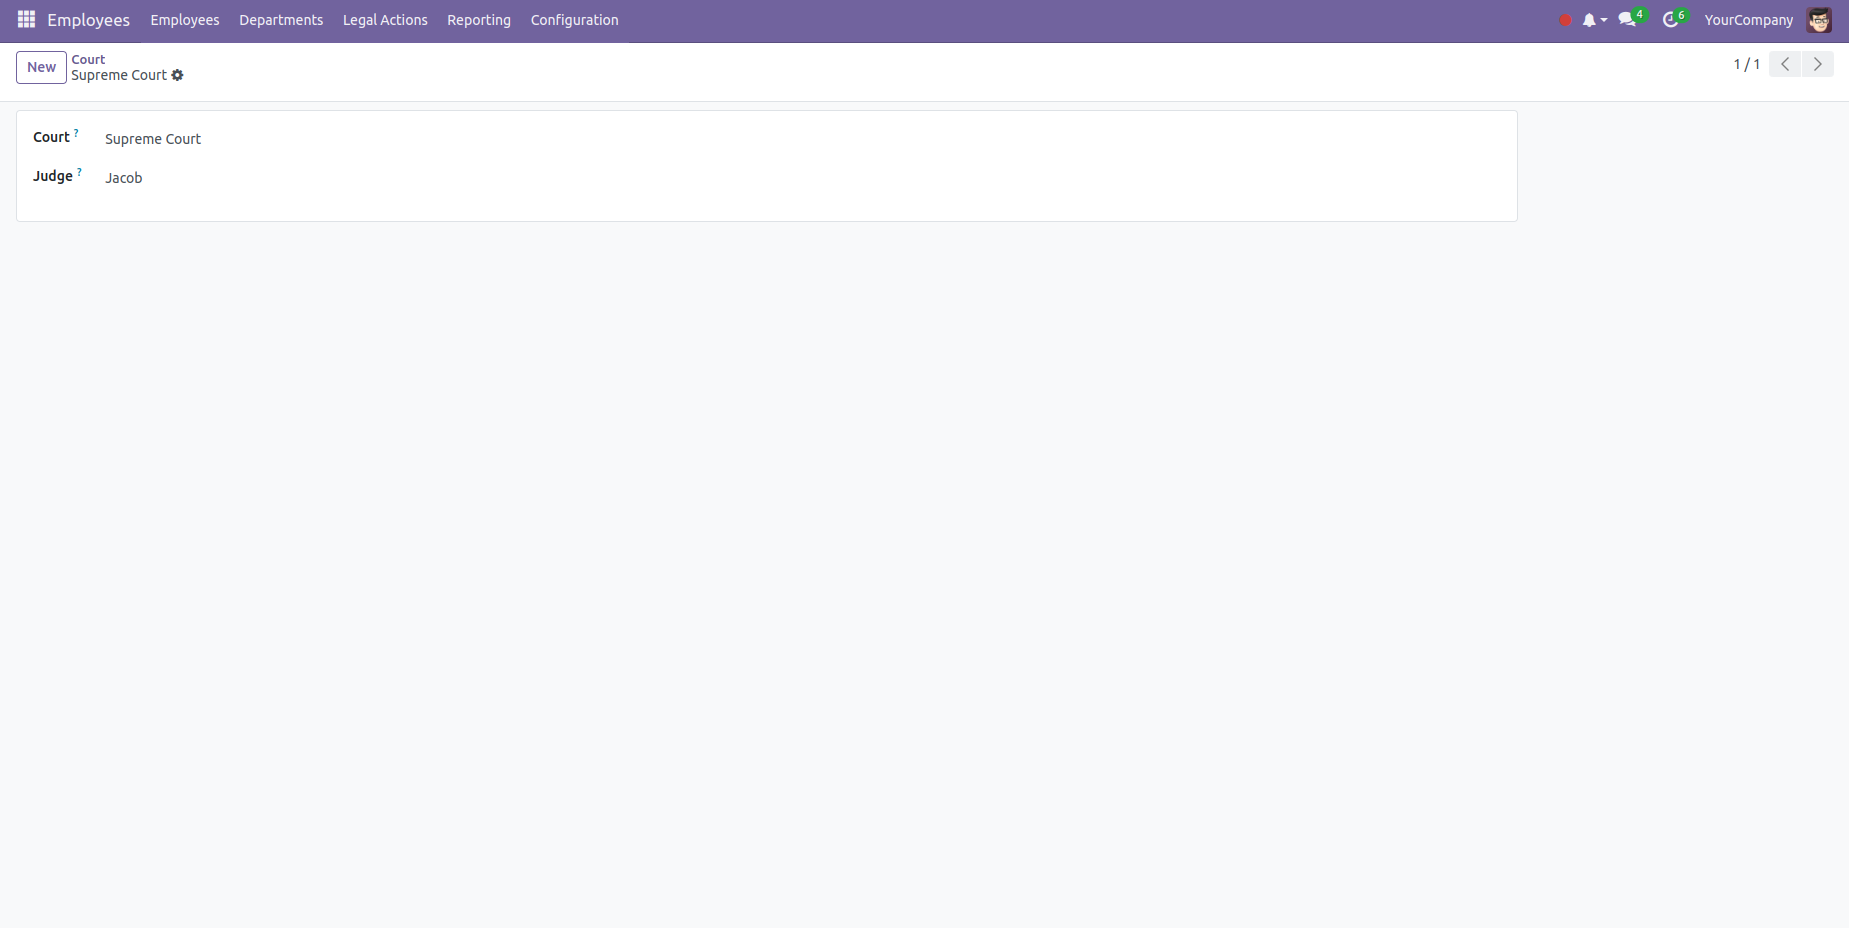Open the bell notifications dropdown
The width and height of the screenshot is (1849, 928).
pyautogui.click(x=1593, y=20)
